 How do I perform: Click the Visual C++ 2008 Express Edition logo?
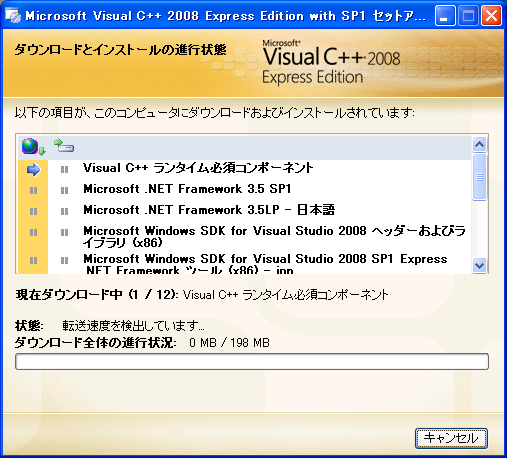tap(331, 62)
